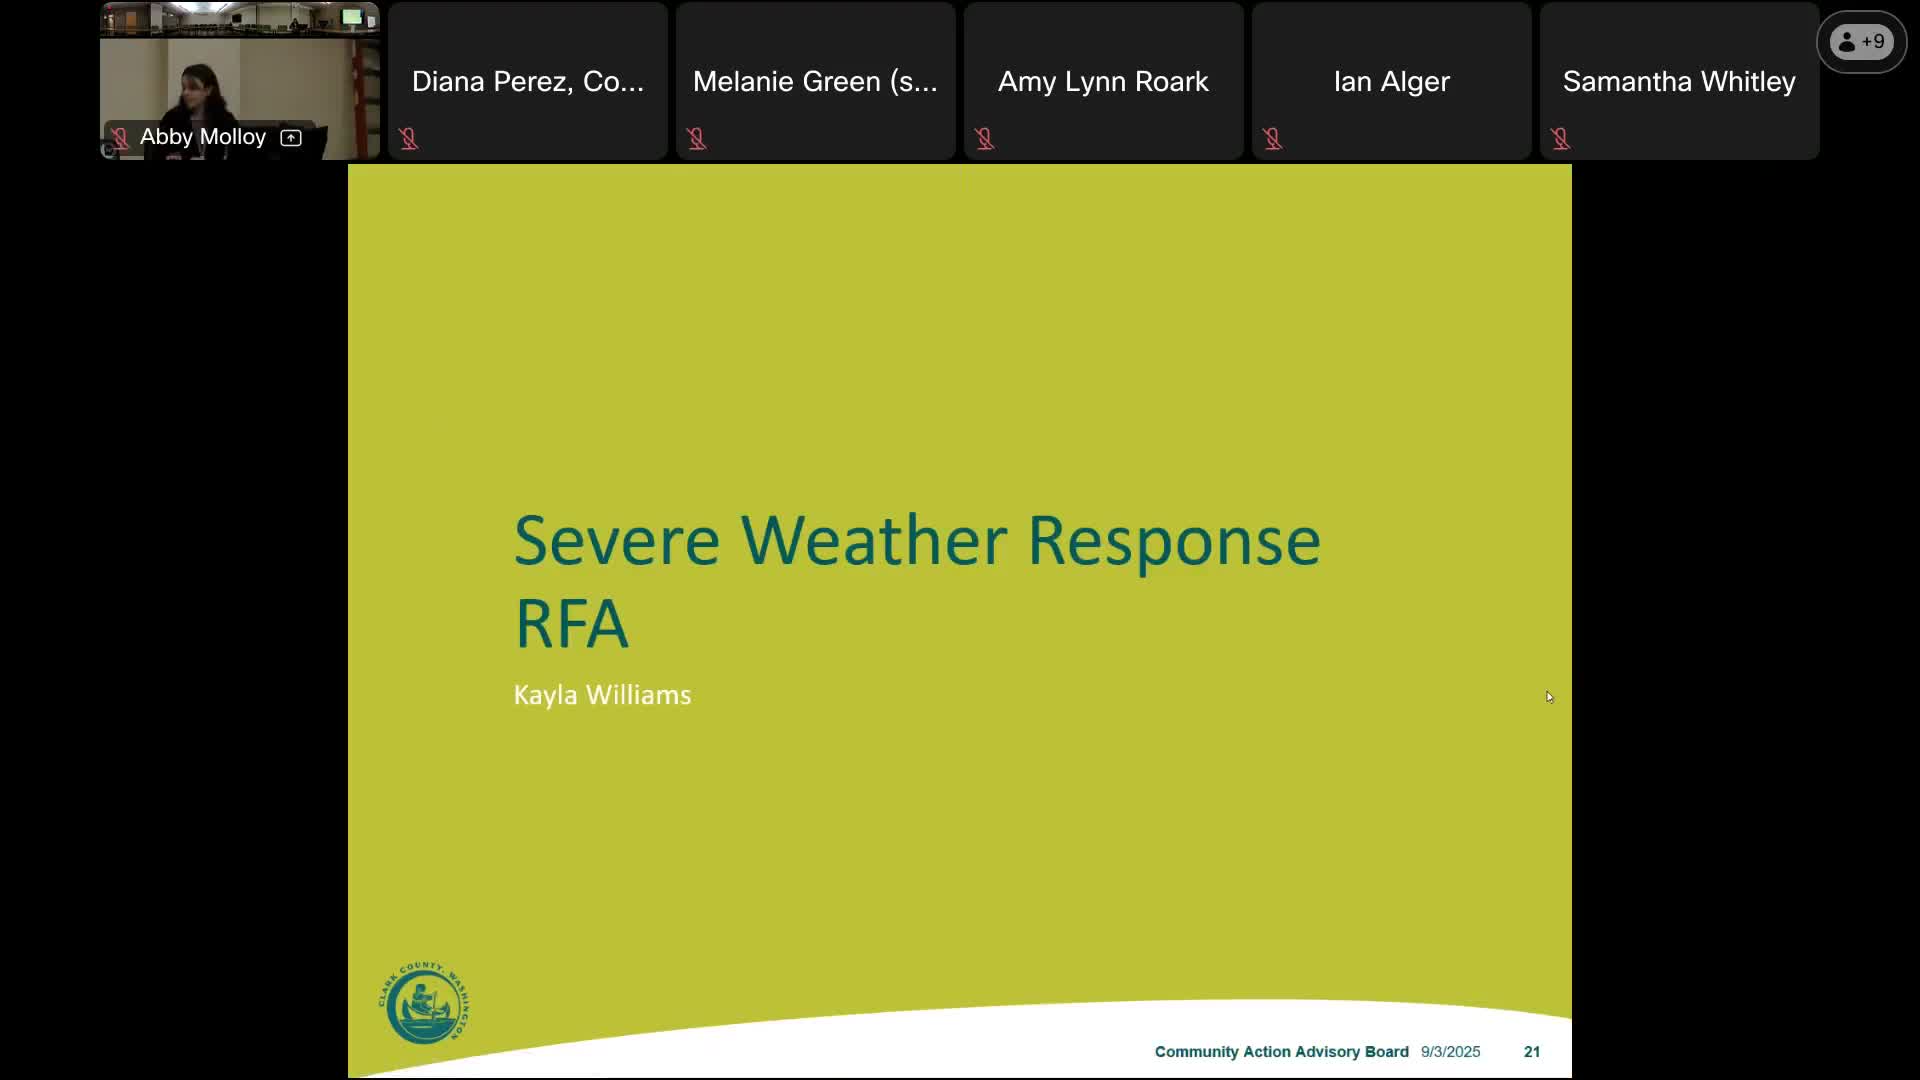1920x1080 pixels.
Task: Click slide number 21 in the footer
Action: [x=1532, y=1052]
